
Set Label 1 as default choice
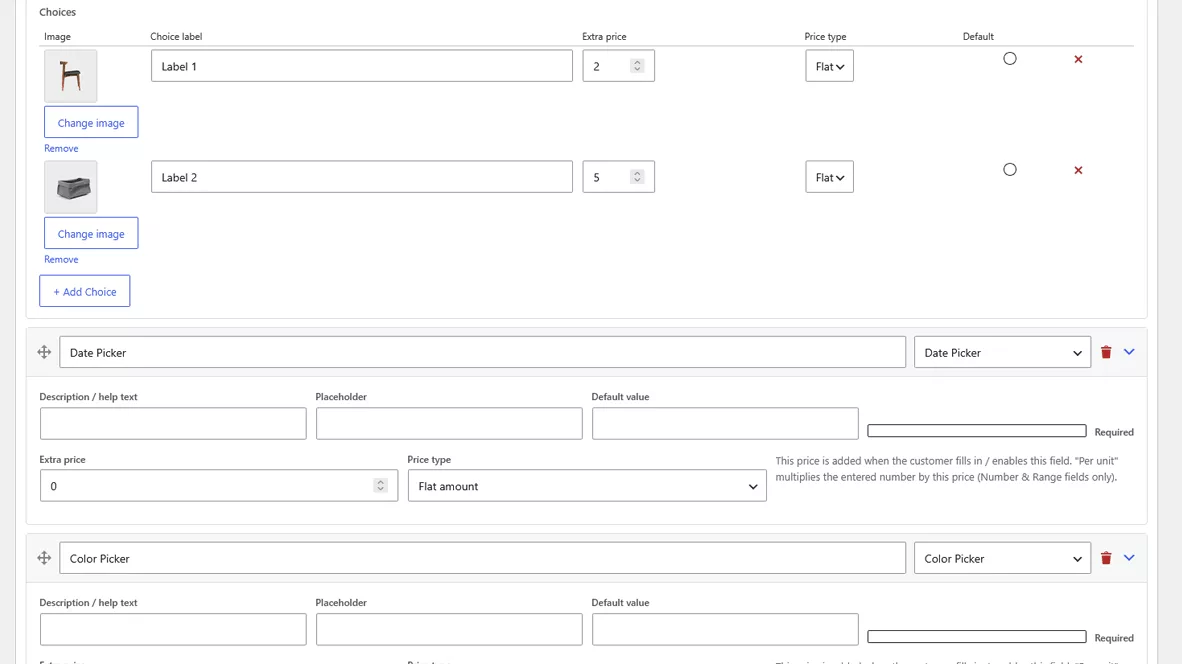point(1009,59)
